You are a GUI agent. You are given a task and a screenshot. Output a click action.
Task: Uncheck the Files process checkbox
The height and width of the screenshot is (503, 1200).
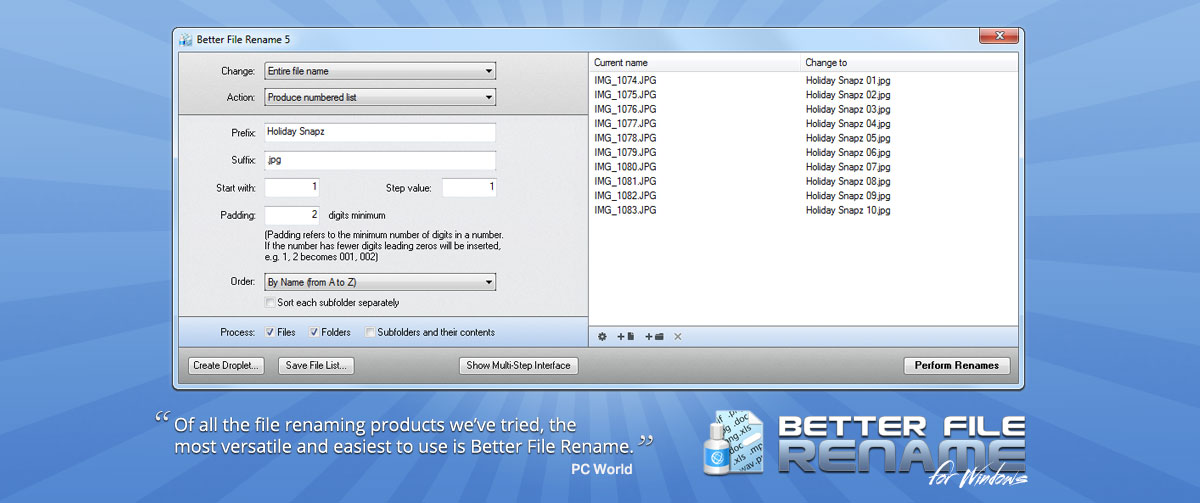pyautogui.click(x=269, y=332)
